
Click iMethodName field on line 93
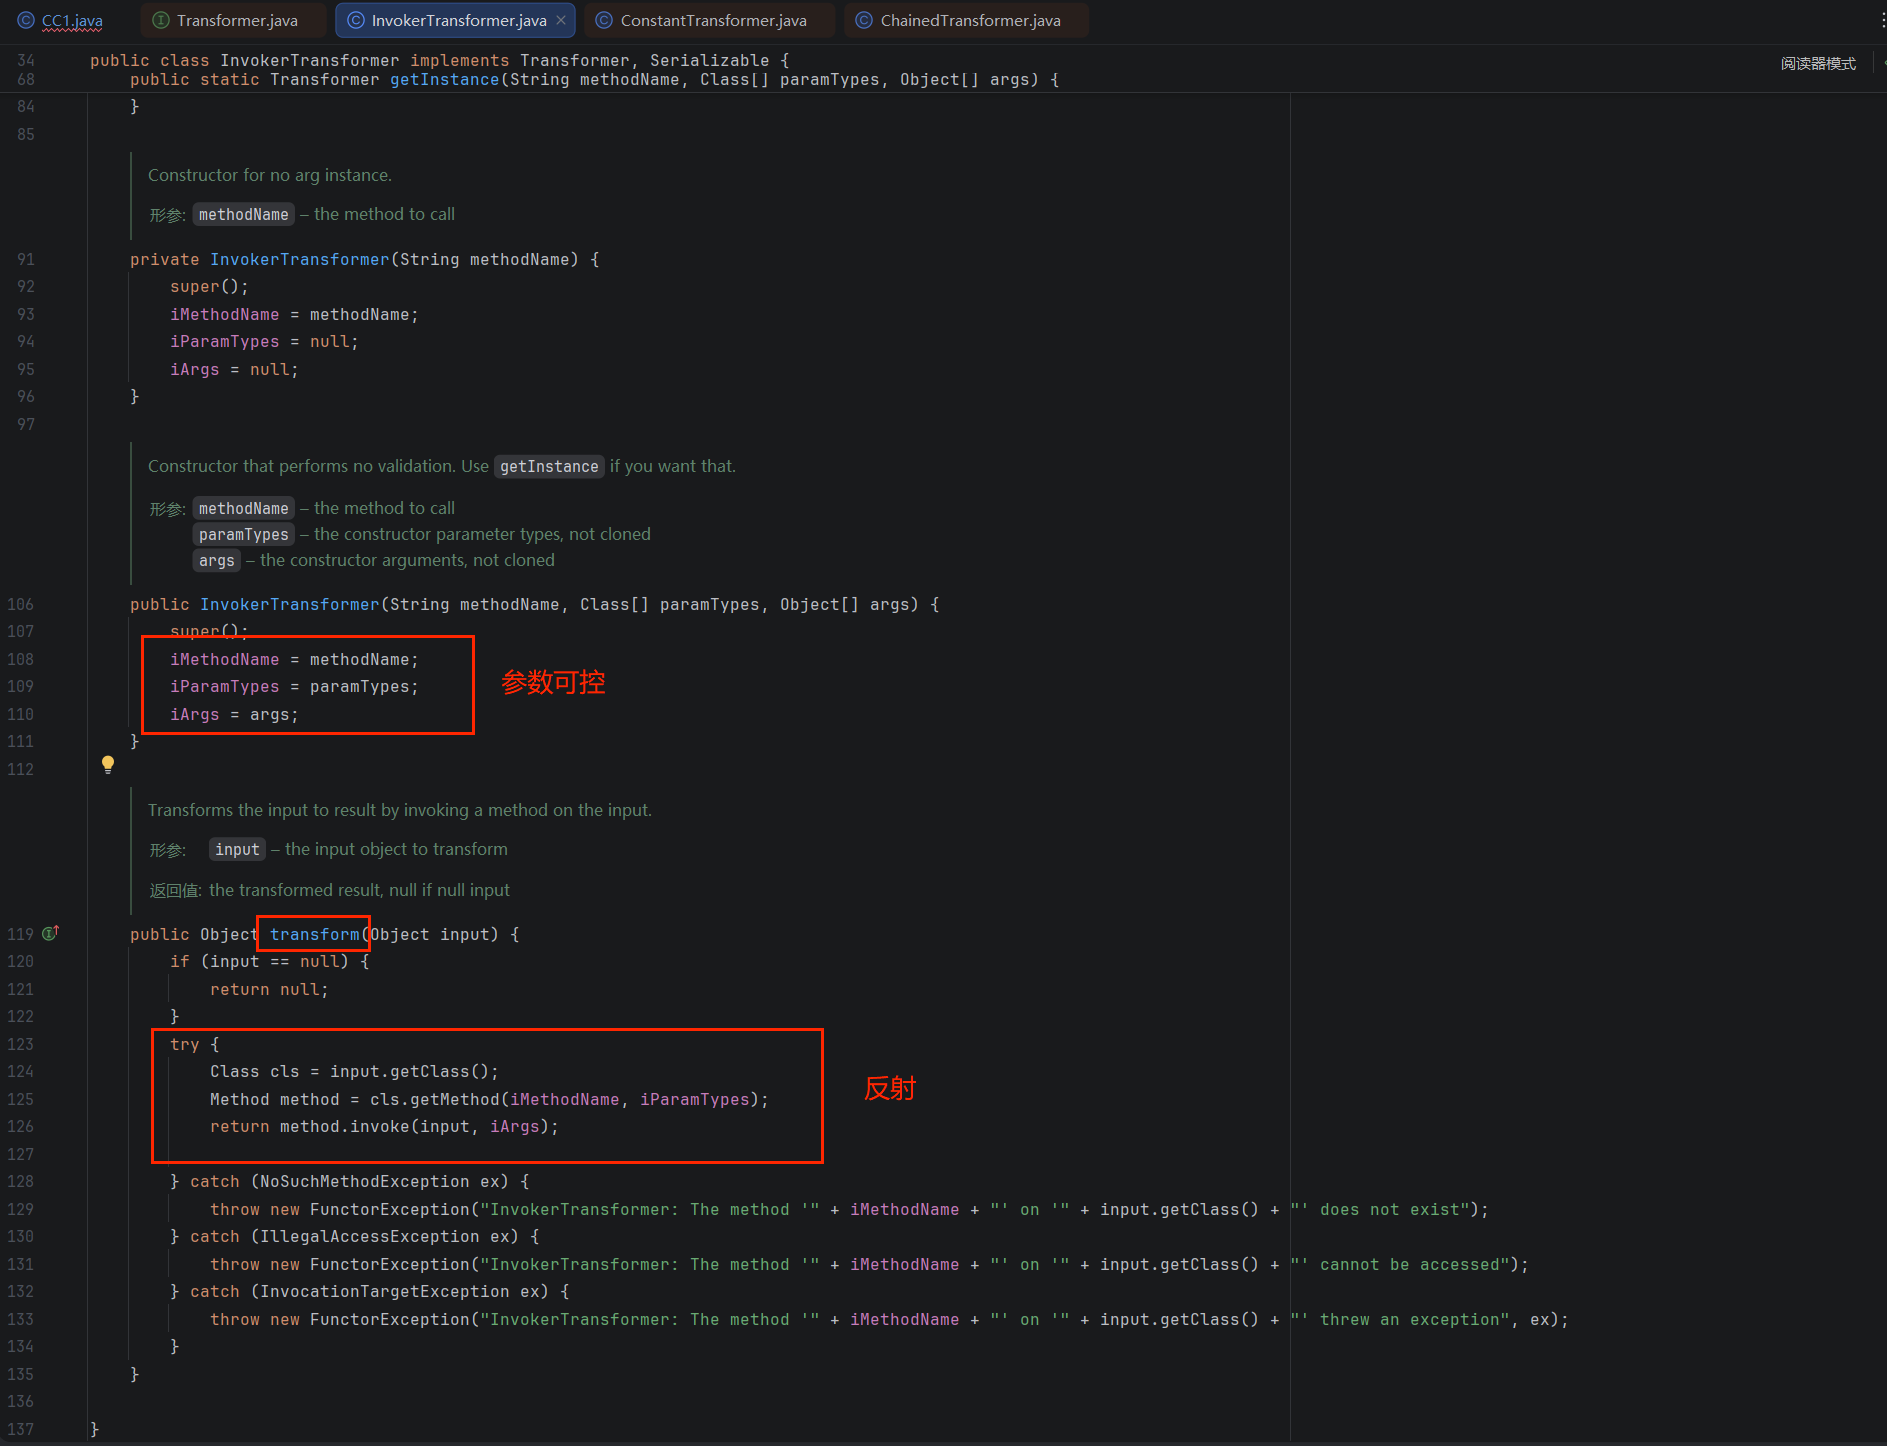pos(224,314)
